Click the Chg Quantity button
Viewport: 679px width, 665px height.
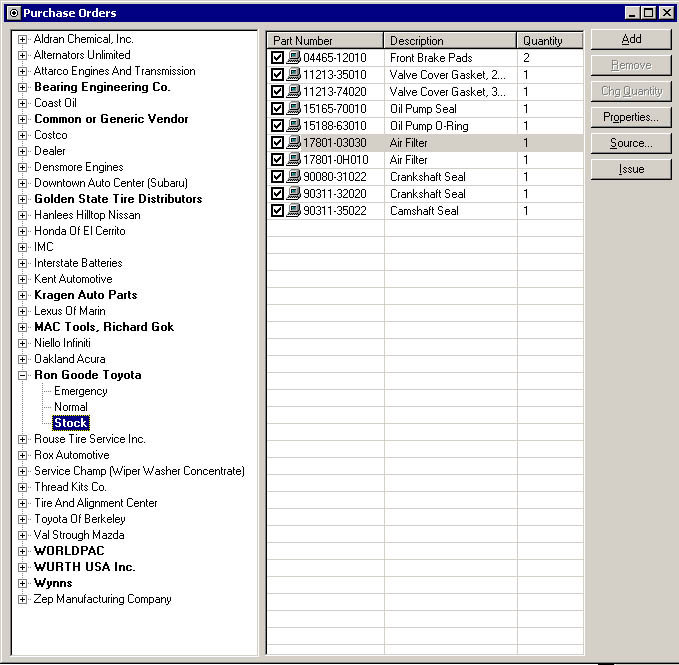click(631, 91)
